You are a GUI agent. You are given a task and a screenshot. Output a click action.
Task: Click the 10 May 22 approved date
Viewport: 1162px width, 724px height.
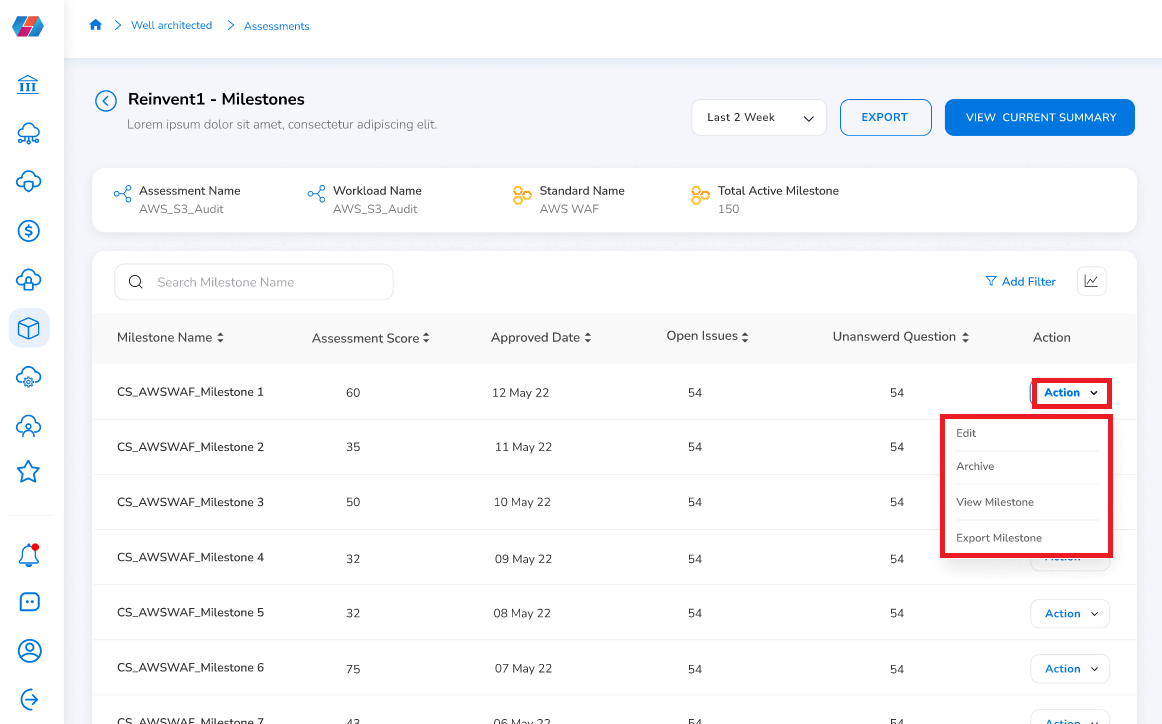coord(522,502)
